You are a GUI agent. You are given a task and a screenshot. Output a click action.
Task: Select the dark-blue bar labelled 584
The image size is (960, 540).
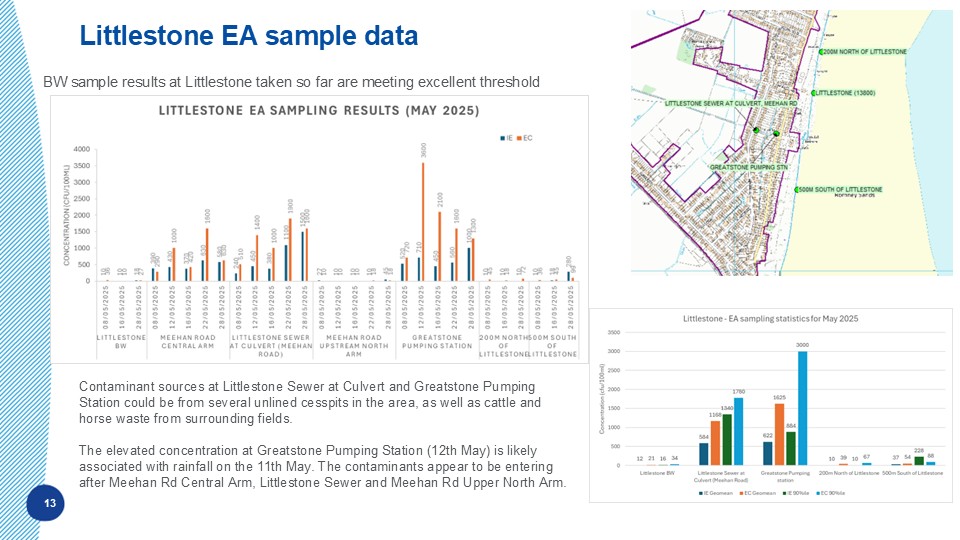[703, 454]
